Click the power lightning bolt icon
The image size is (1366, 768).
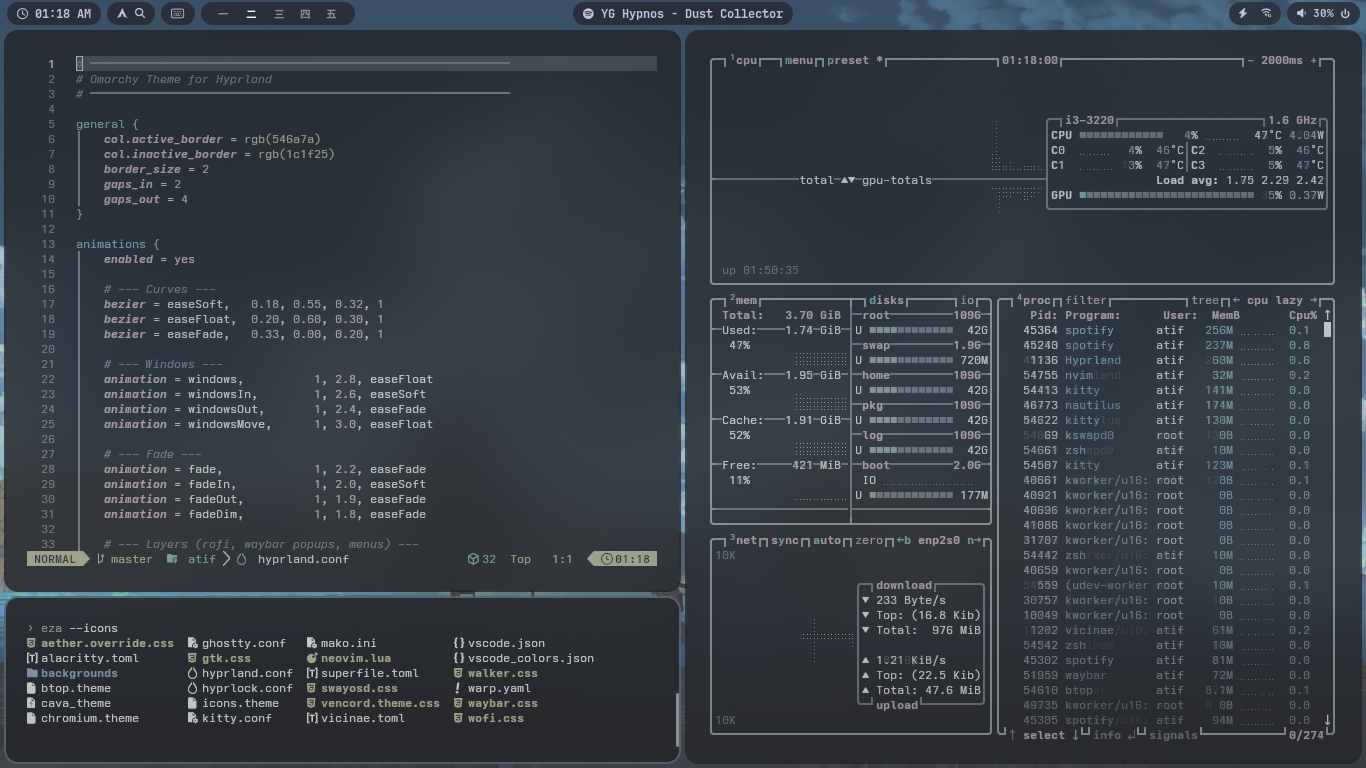[1243, 14]
